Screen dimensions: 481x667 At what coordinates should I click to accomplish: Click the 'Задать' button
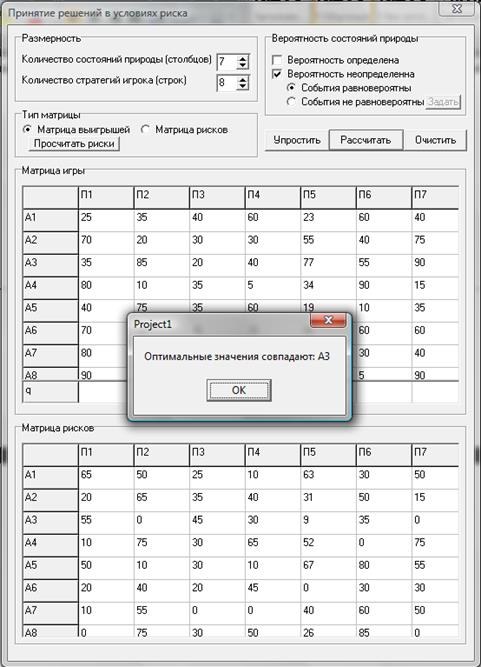click(x=443, y=102)
